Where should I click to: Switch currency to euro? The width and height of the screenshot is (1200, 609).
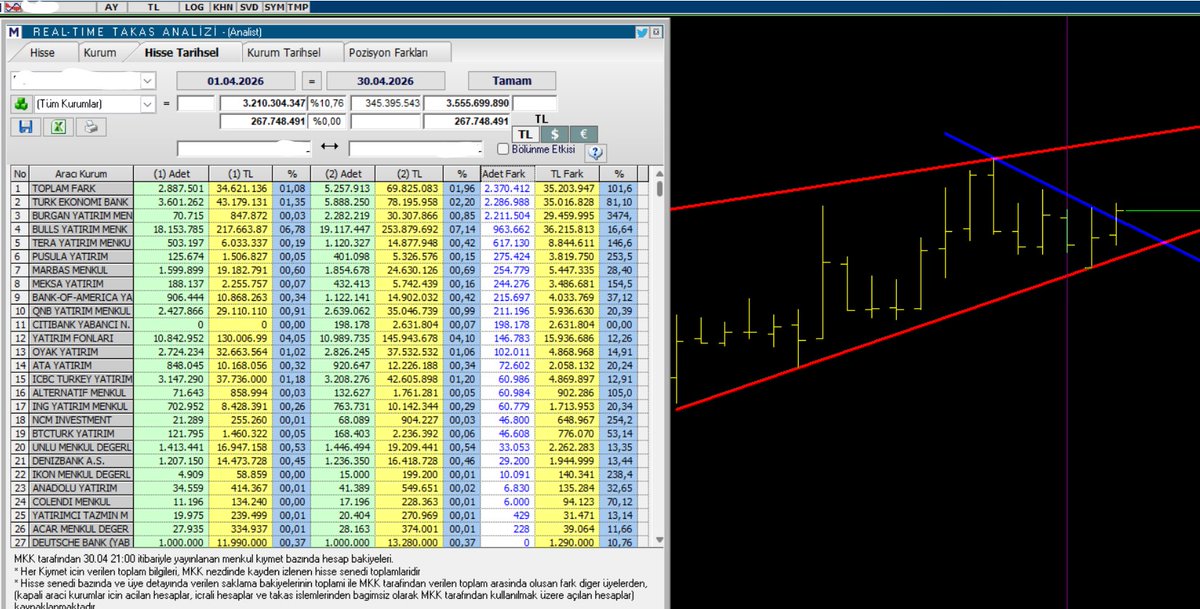pyautogui.click(x=584, y=134)
